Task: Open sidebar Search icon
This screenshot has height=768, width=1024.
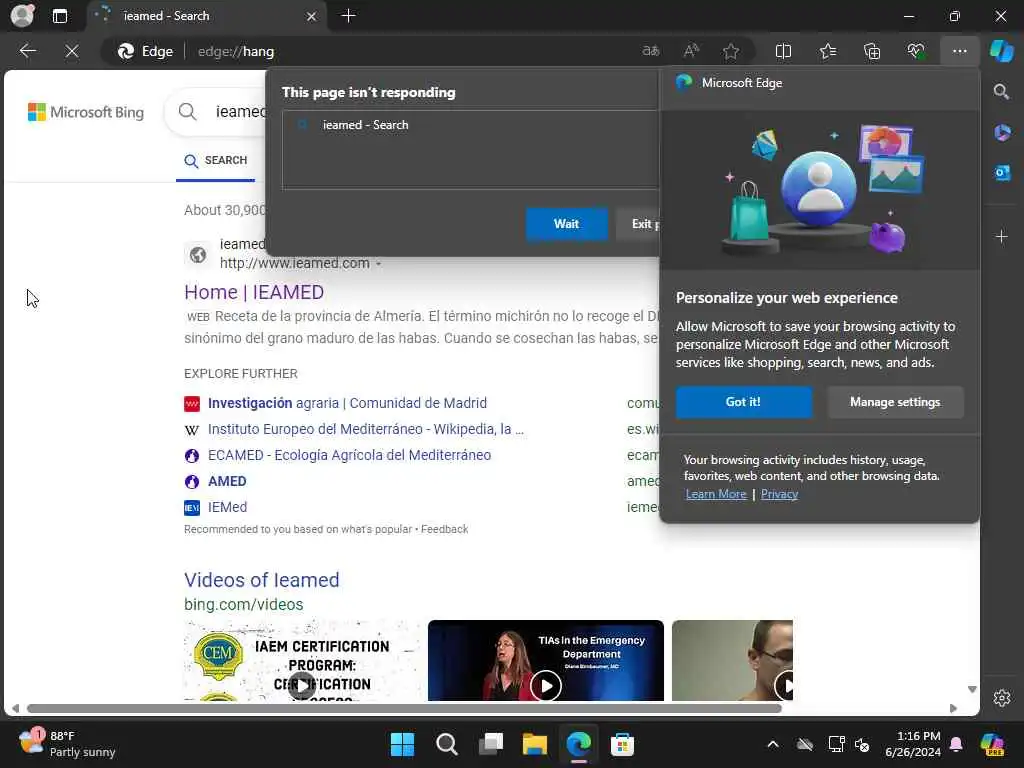Action: tap(1001, 91)
